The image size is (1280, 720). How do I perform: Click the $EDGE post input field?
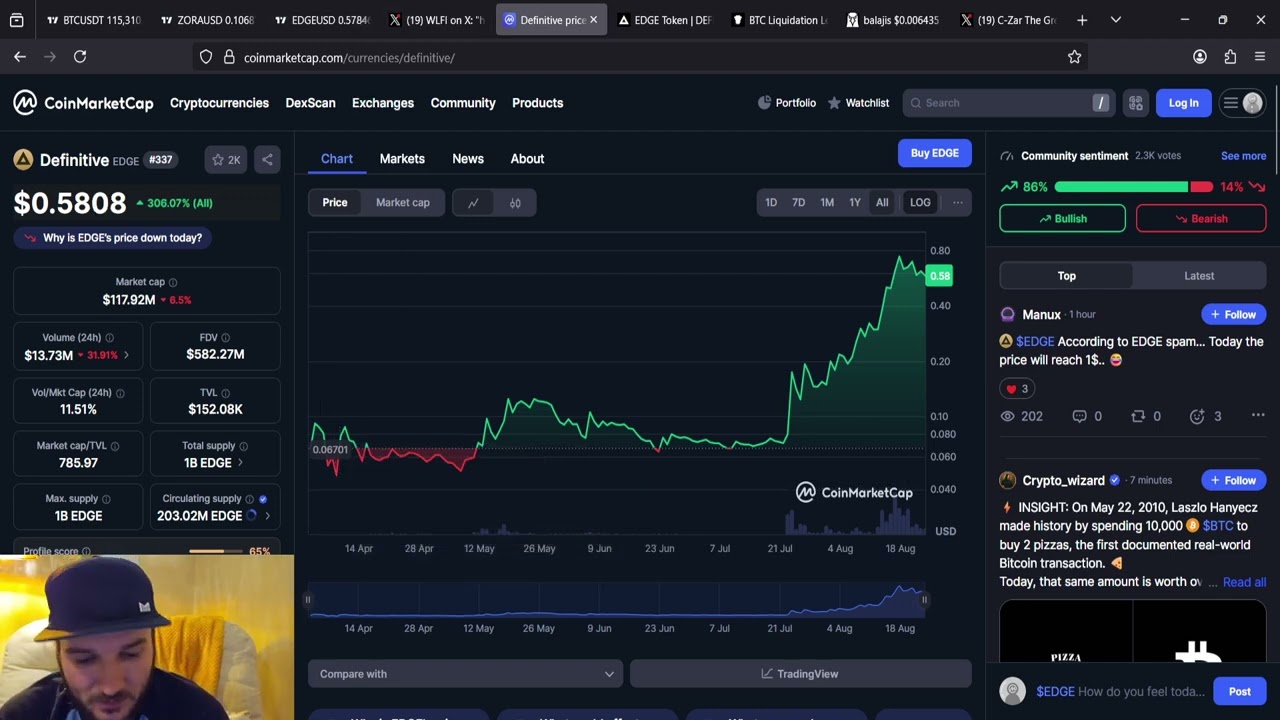(x=1120, y=692)
